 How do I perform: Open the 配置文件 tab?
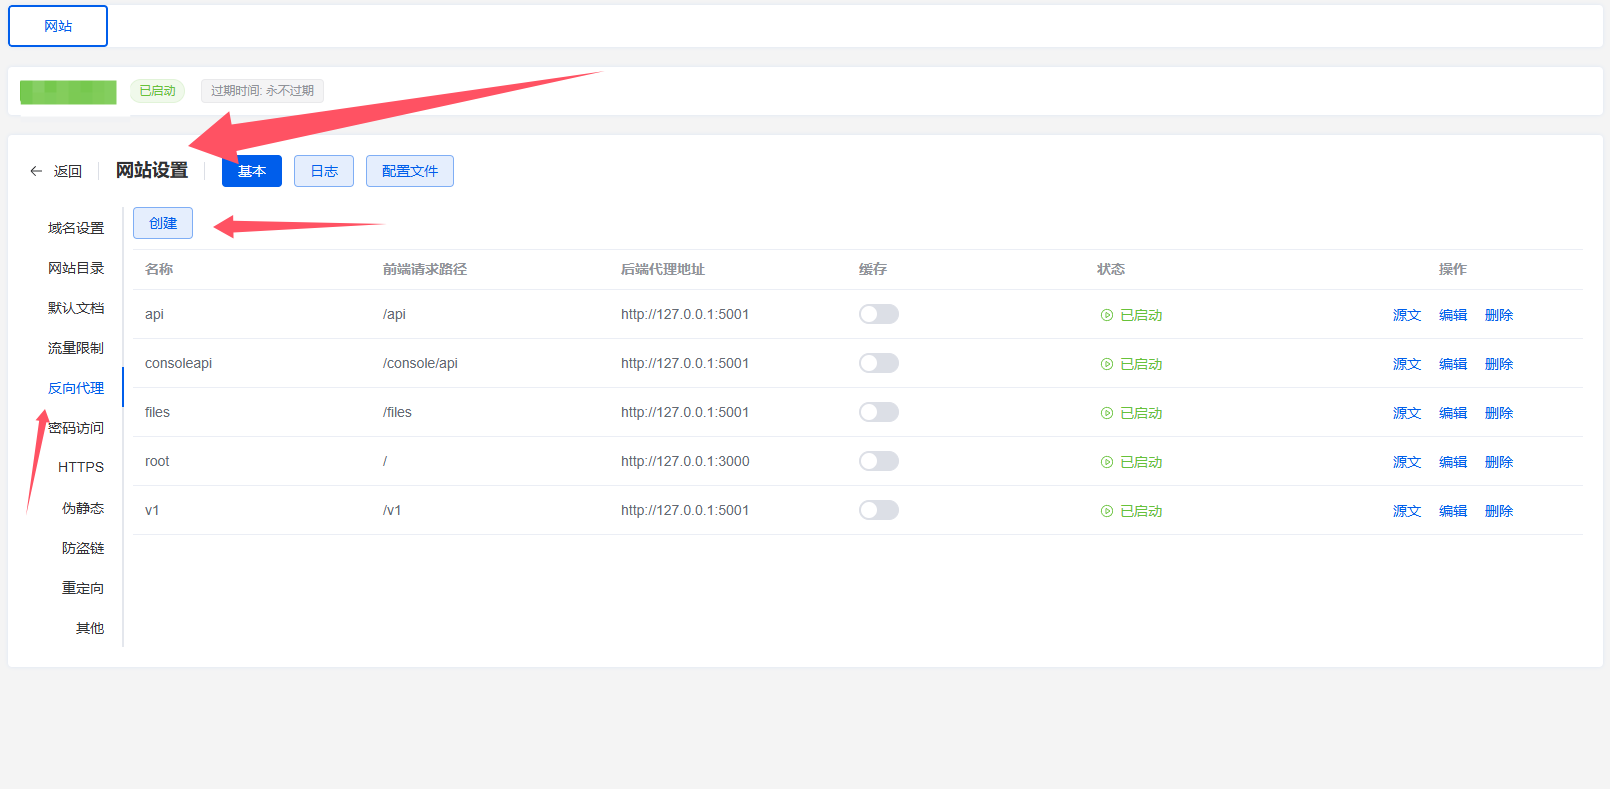click(x=409, y=171)
